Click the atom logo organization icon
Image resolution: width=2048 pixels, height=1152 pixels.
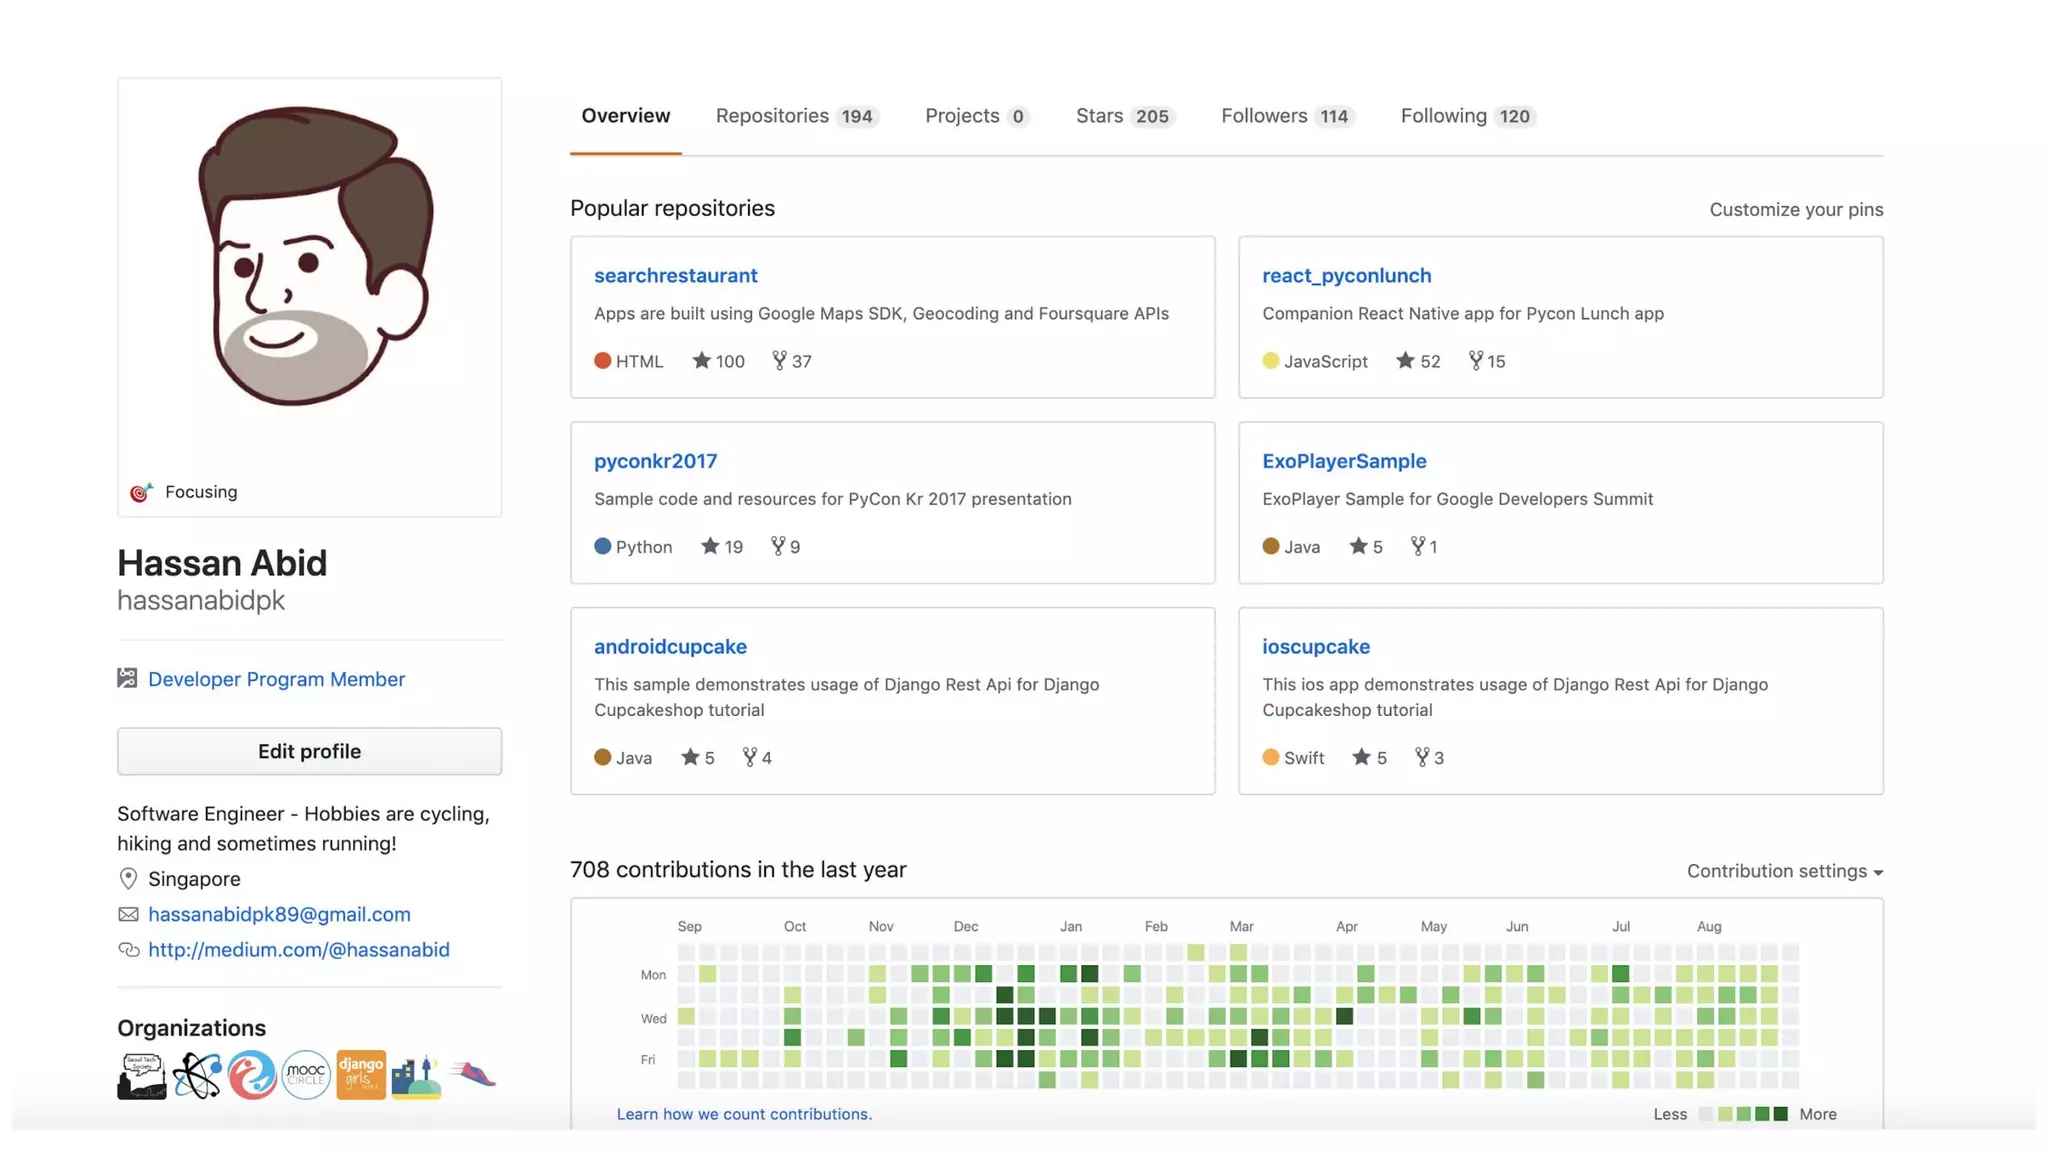click(x=197, y=1076)
